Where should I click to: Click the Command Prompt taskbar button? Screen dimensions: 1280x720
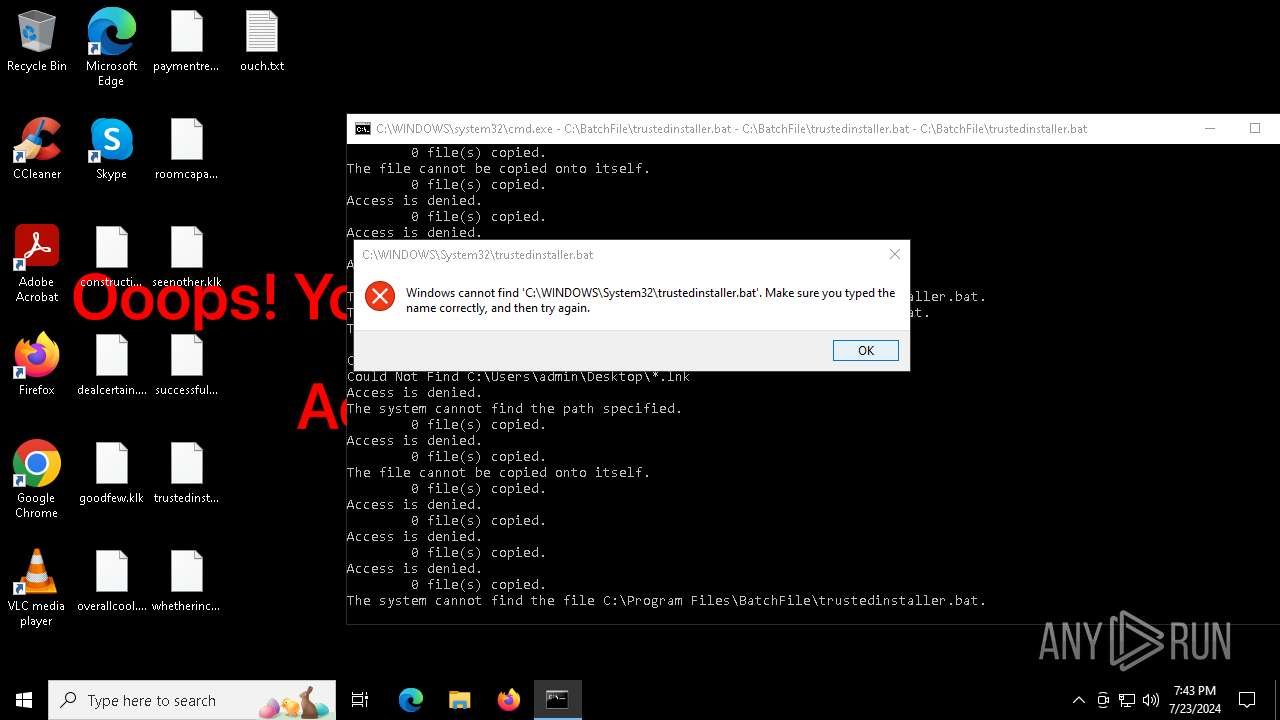tap(557, 700)
